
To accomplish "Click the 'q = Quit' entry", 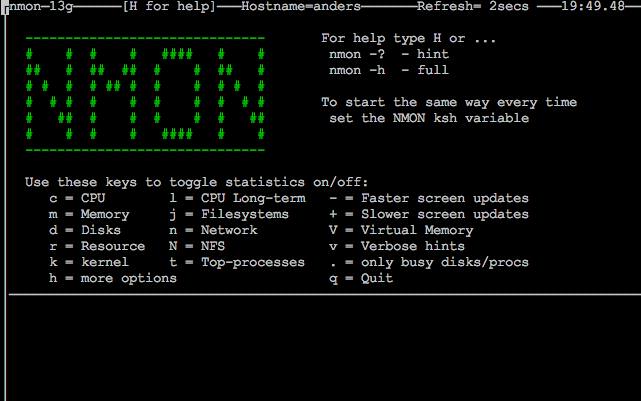I will (x=361, y=278).
